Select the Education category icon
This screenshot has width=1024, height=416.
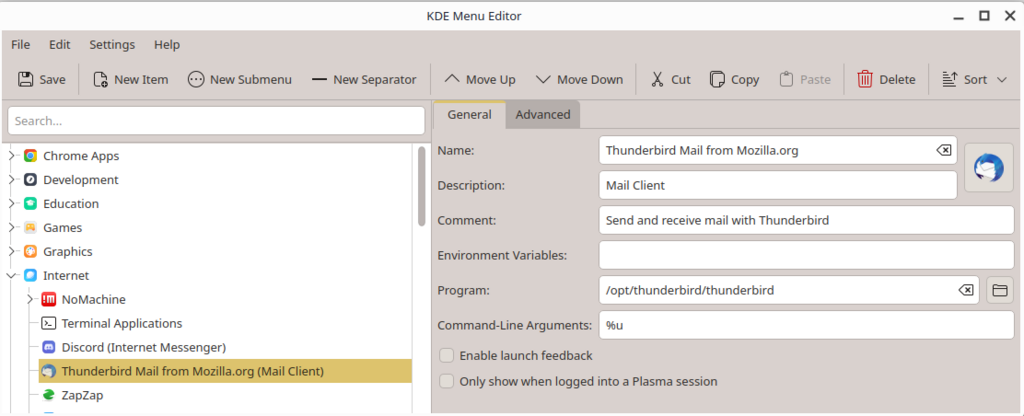tap(30, 204)
